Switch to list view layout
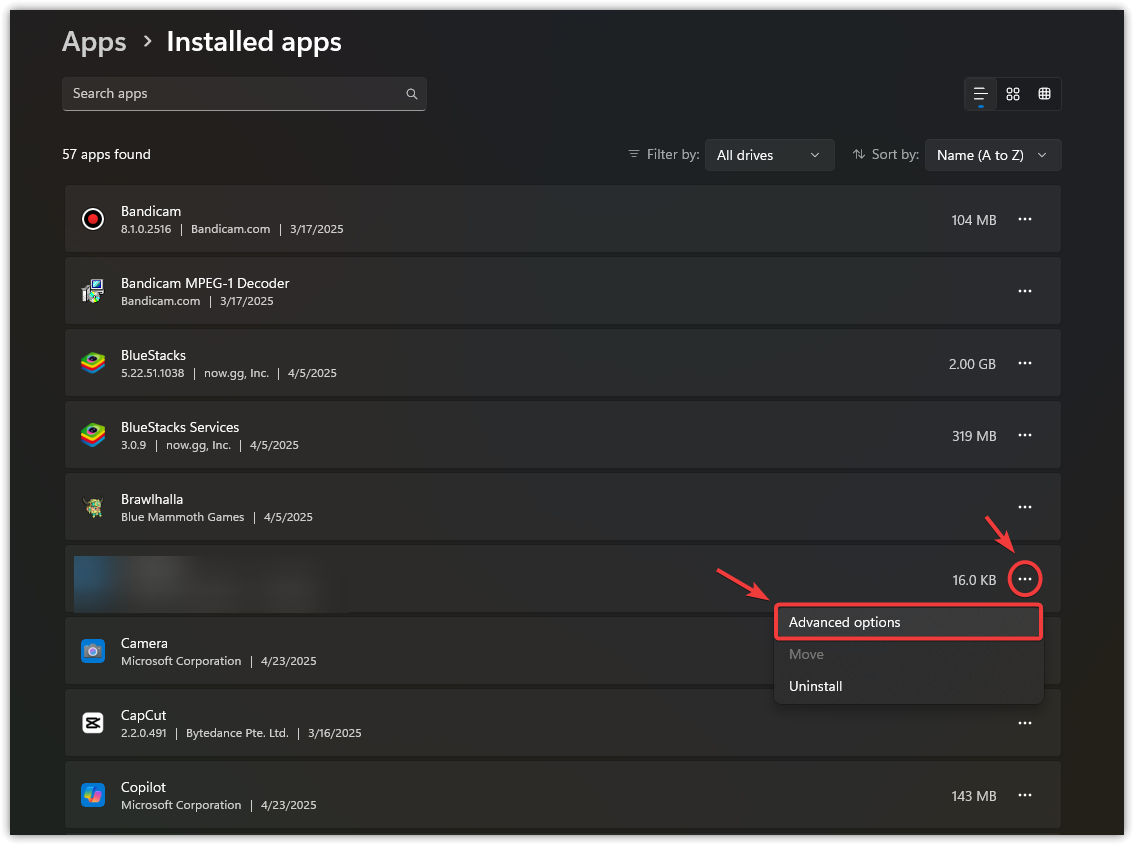 (x=981, y=94)
